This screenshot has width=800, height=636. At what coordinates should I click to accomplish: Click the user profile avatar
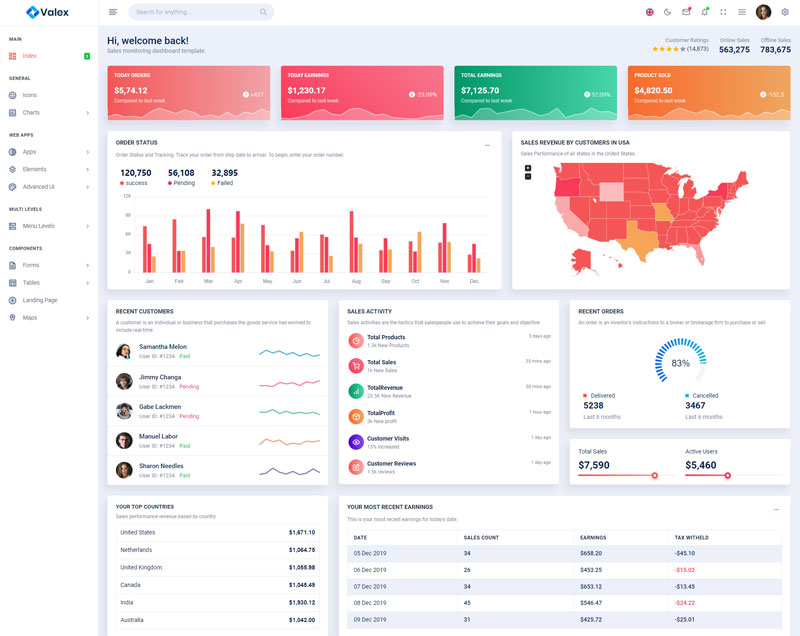(763, 12)
